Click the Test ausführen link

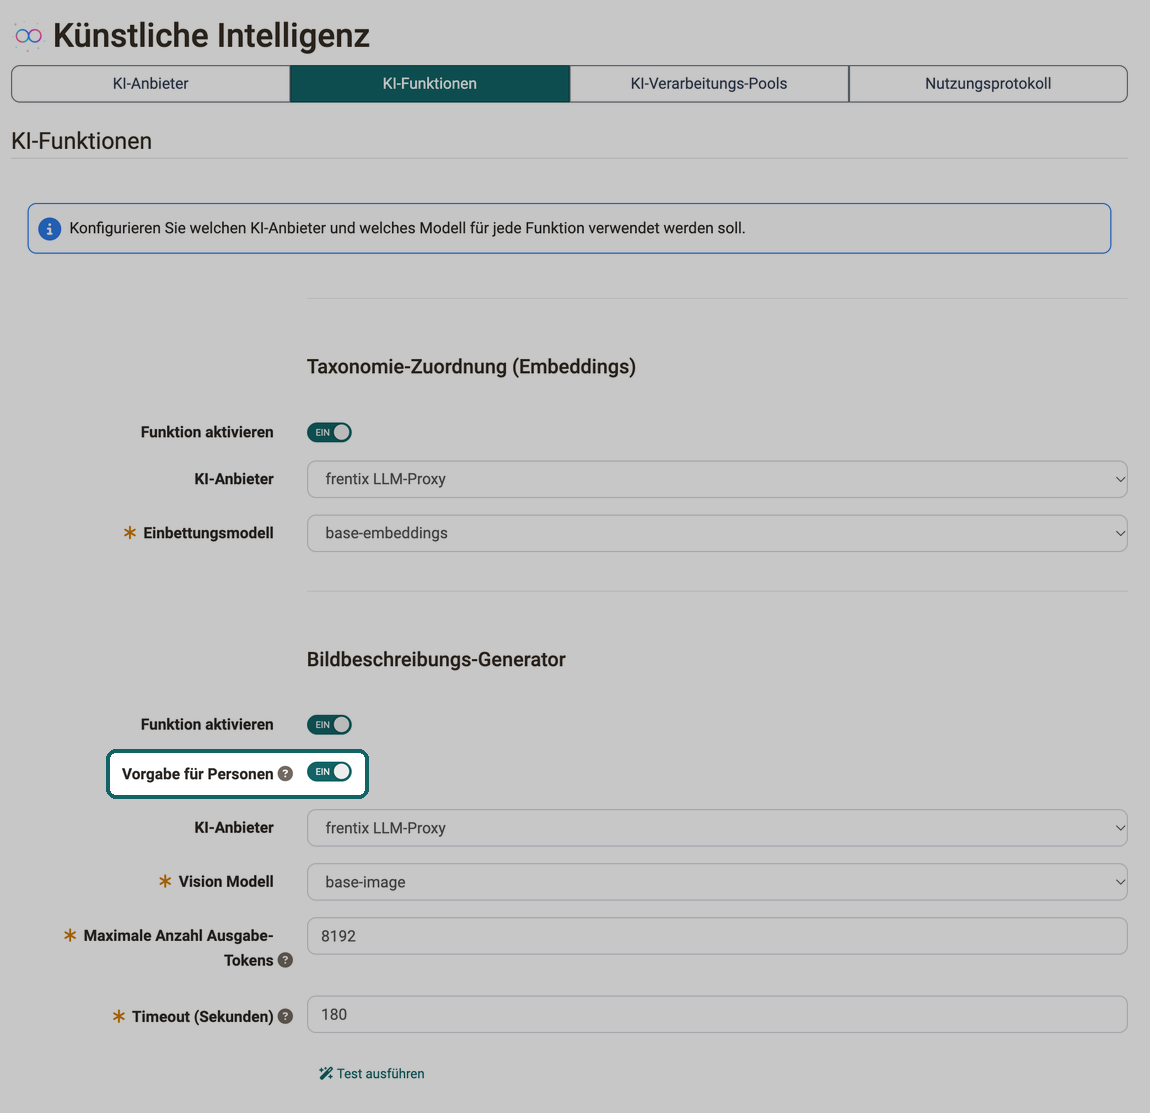(x=372, y=1073)
